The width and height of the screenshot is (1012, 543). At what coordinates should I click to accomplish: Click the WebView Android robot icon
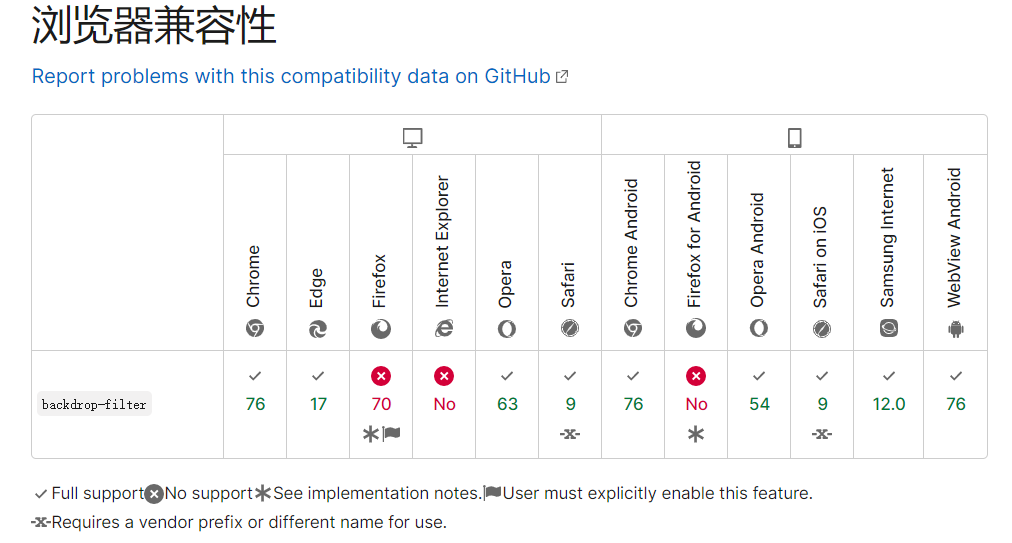955,328
